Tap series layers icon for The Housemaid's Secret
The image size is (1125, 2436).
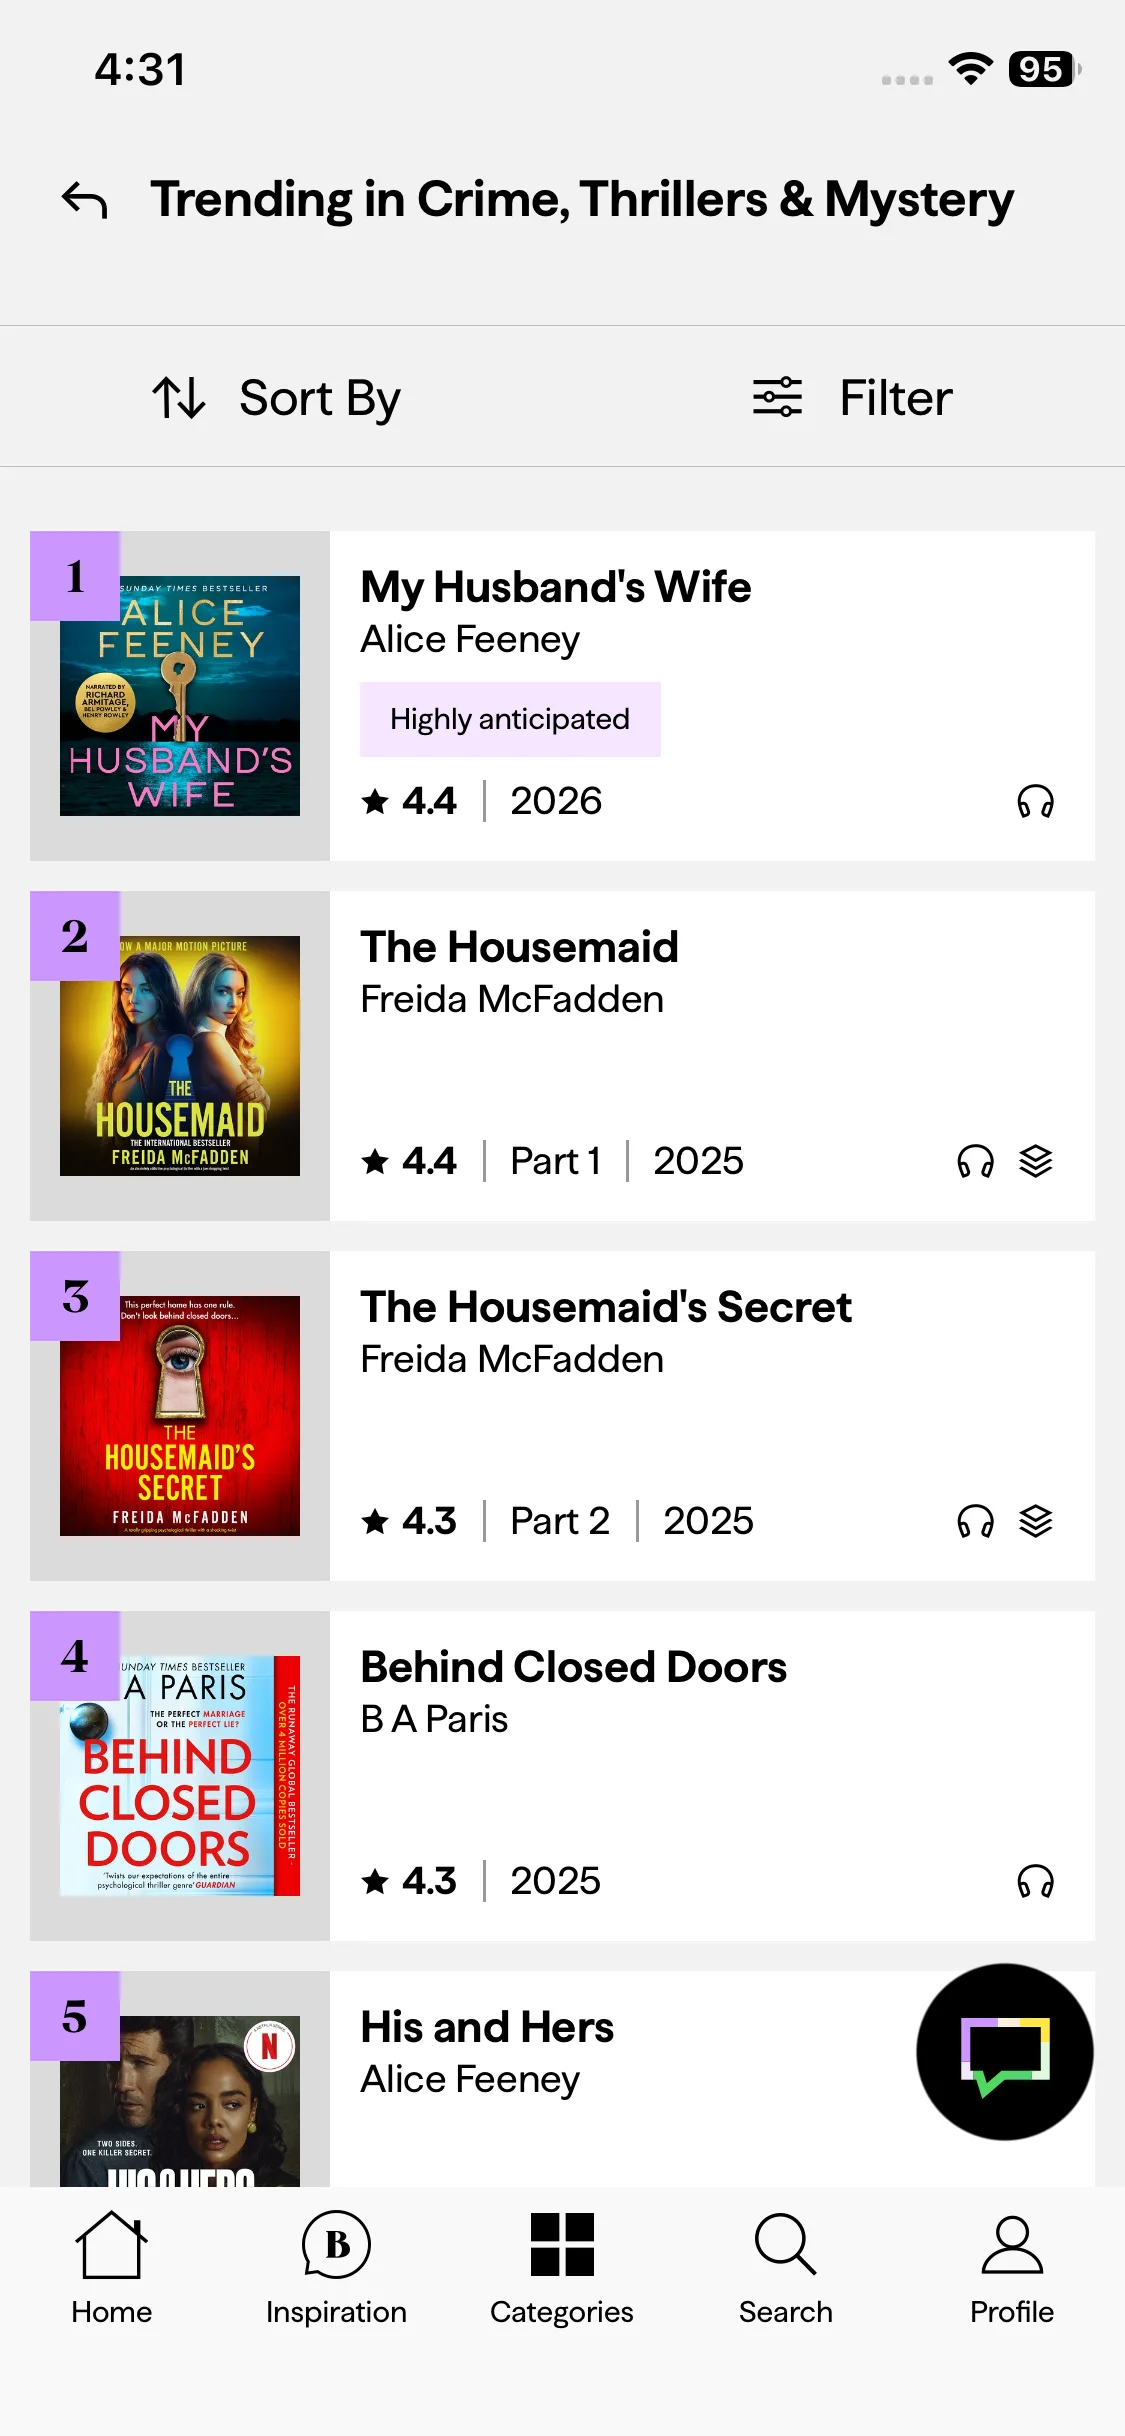[x=1036, y=1521]
